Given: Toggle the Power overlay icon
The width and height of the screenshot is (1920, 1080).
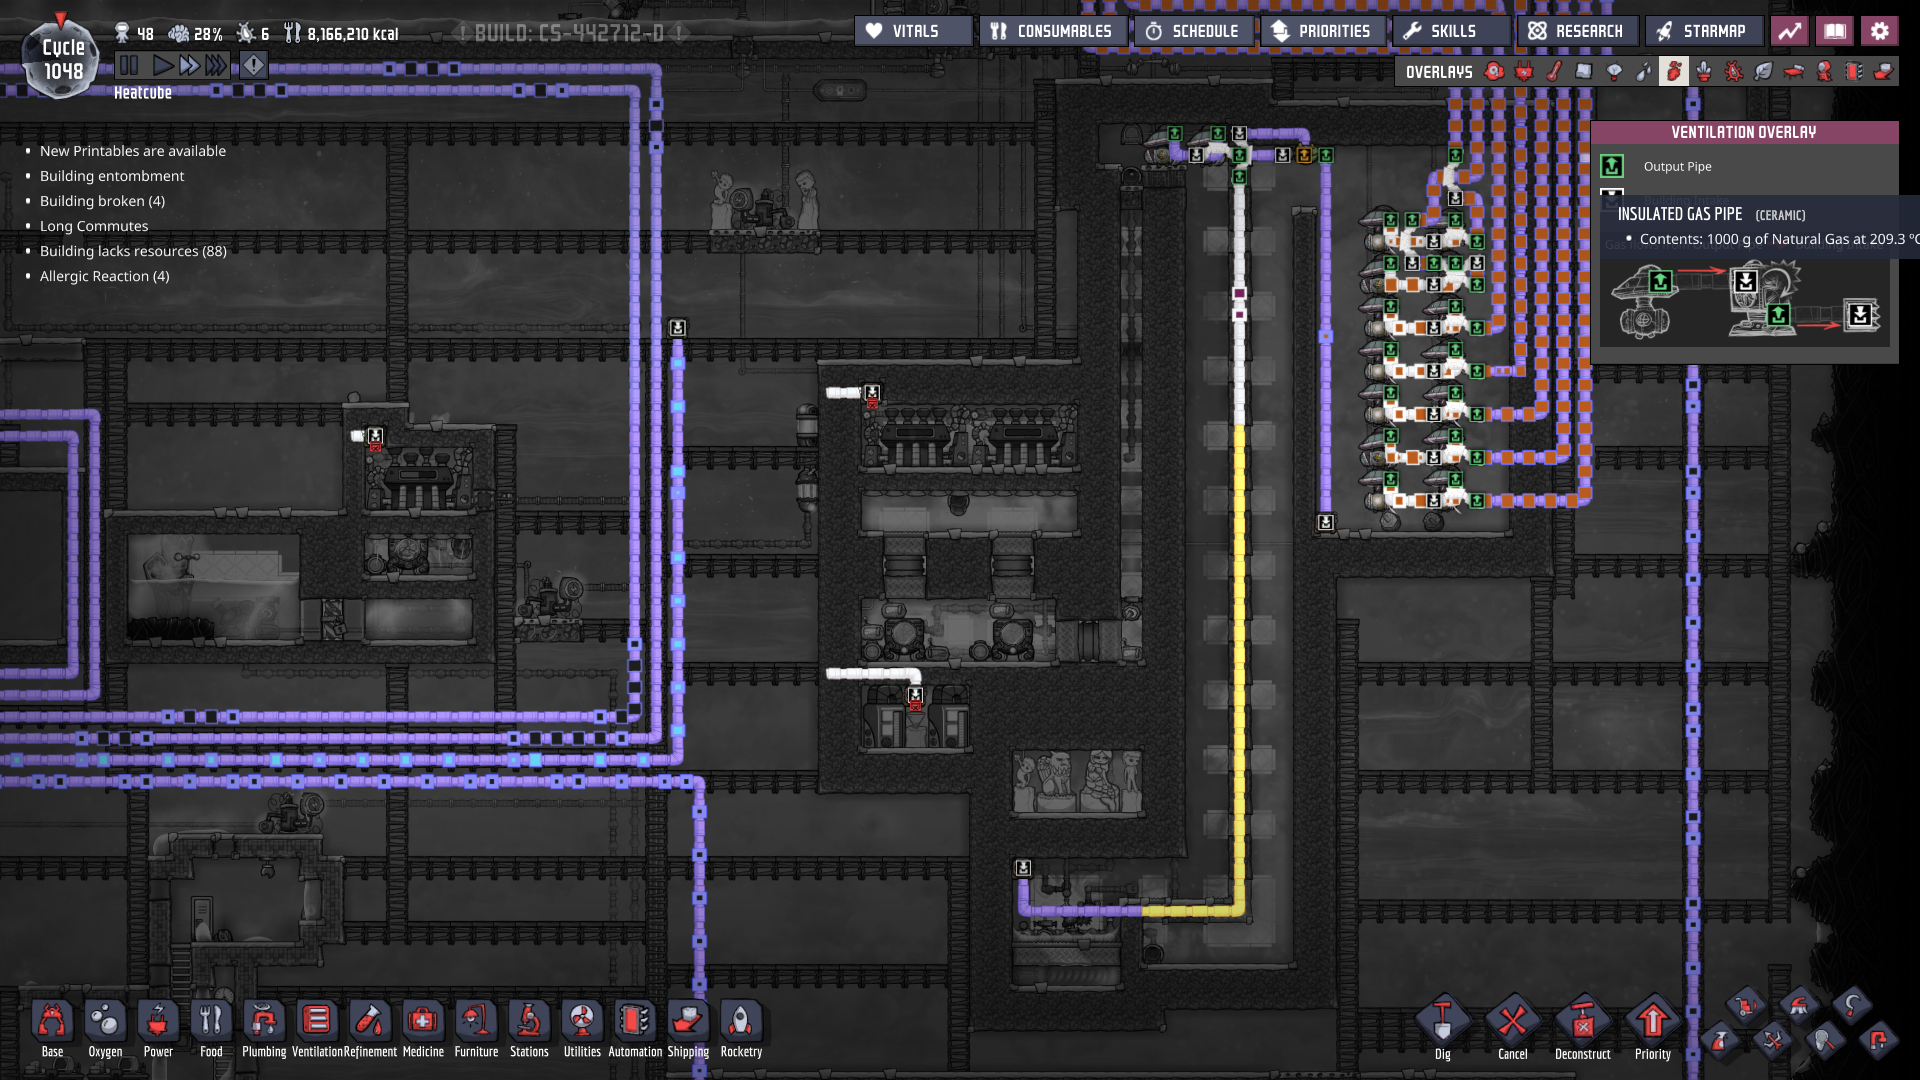Looking at the screenshot, I should coord(1524,71).
